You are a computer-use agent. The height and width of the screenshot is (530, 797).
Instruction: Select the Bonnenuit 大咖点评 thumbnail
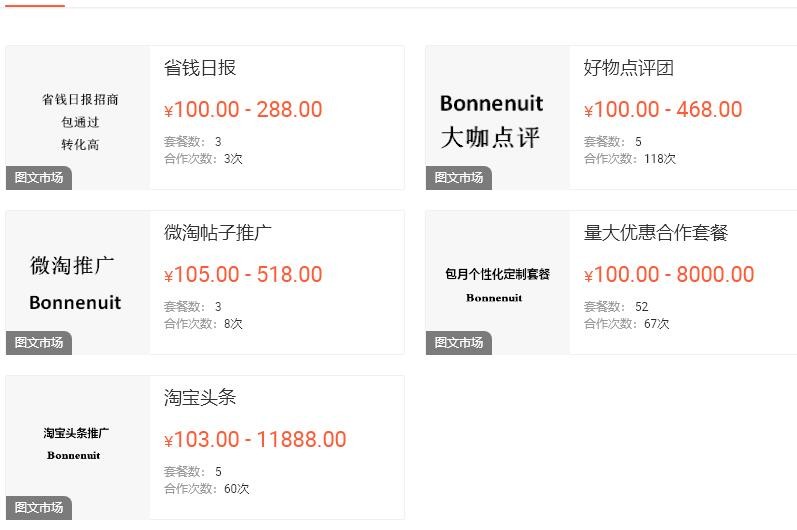click(498, 118)
